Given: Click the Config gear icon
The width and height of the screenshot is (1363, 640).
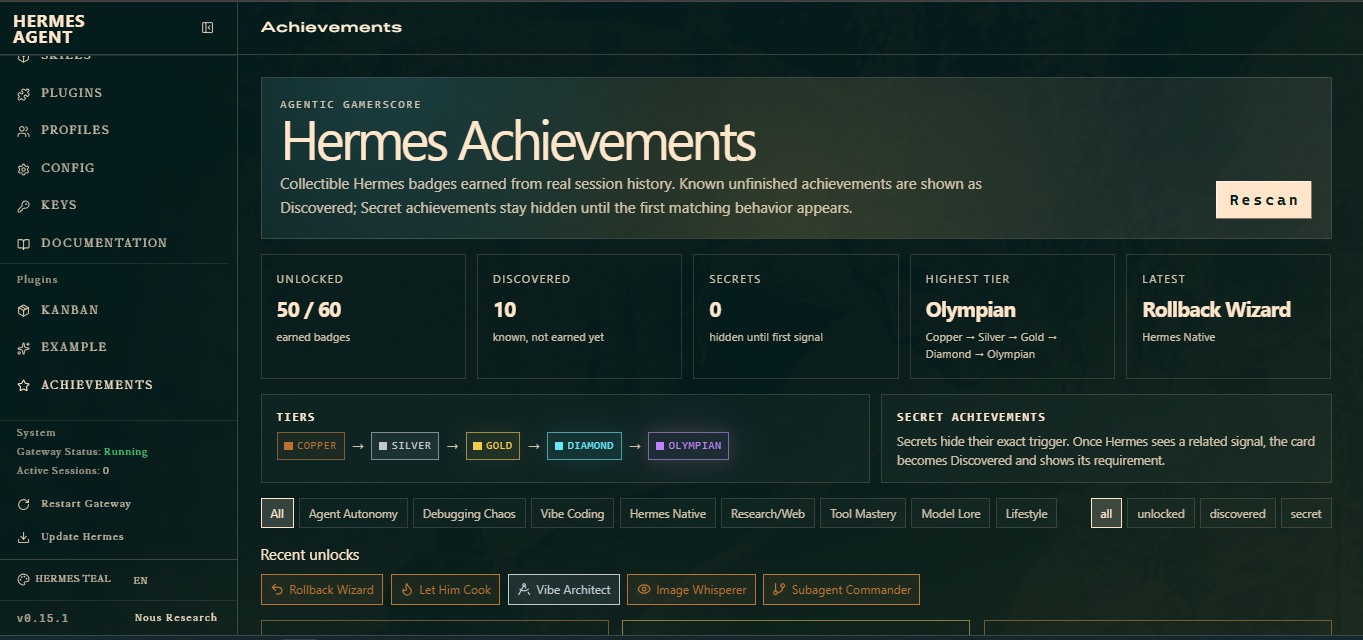Looking at the screenshot, I should pos(24,169).
